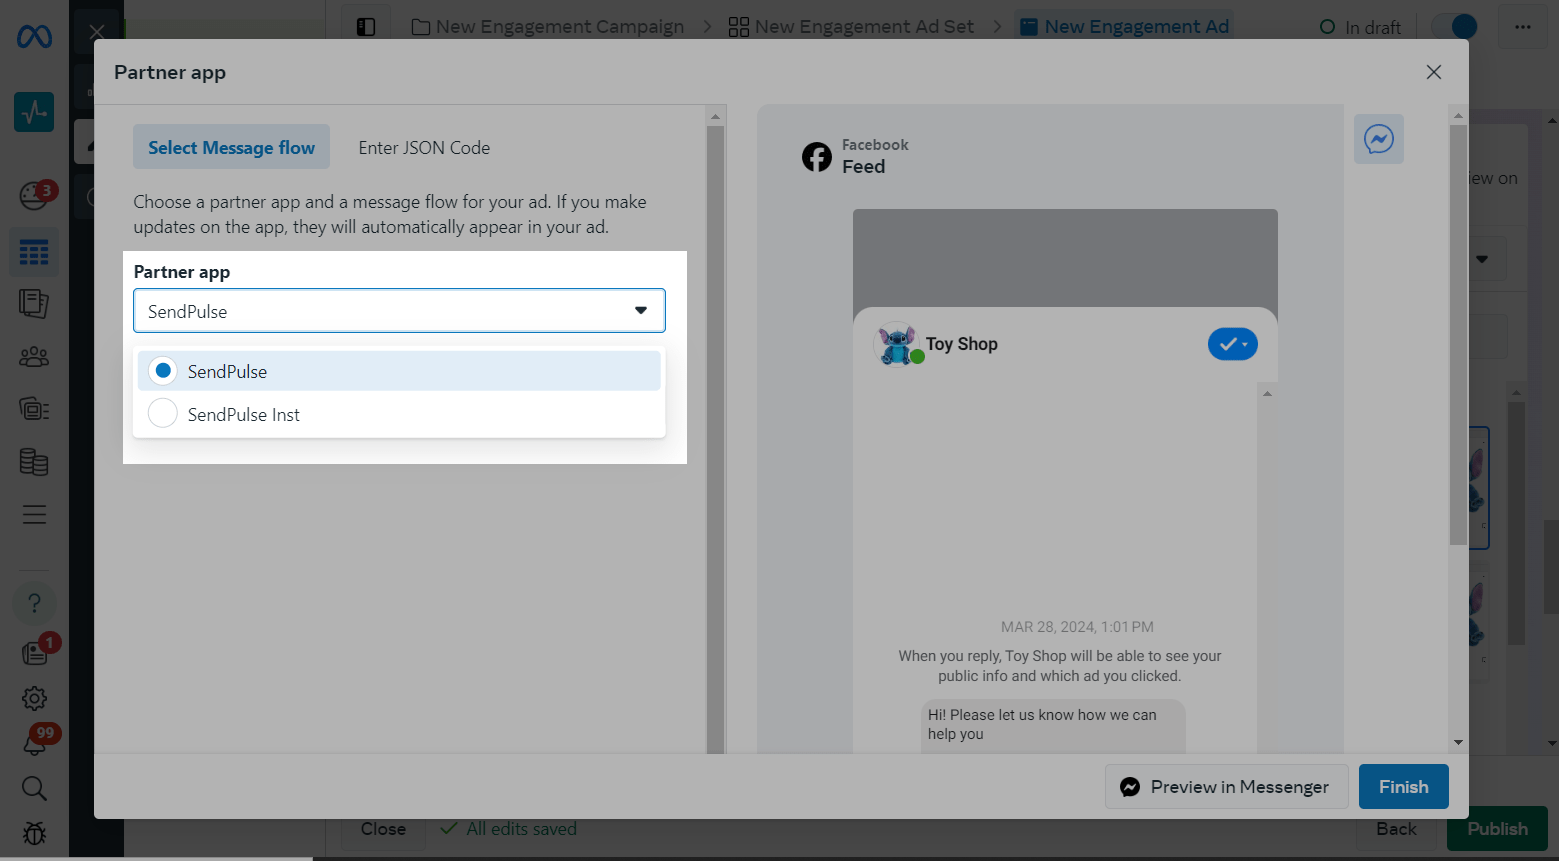Open the campaigns table grid icon
Screen dimensions: 1559x861
coord(34,252)
